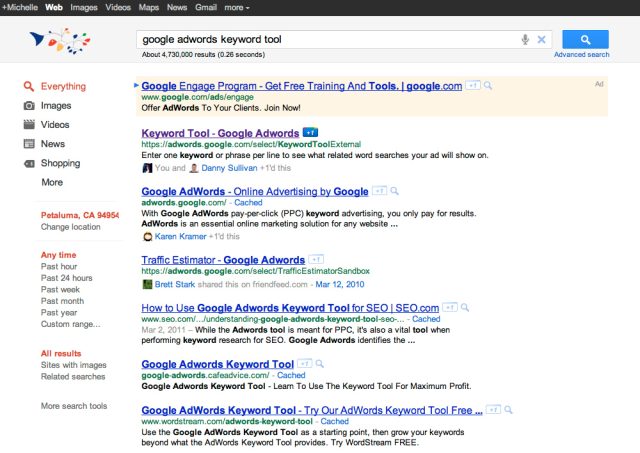Expand 'More' under the sidebar search types
The image size is (640, 453).
pos(52,182)
